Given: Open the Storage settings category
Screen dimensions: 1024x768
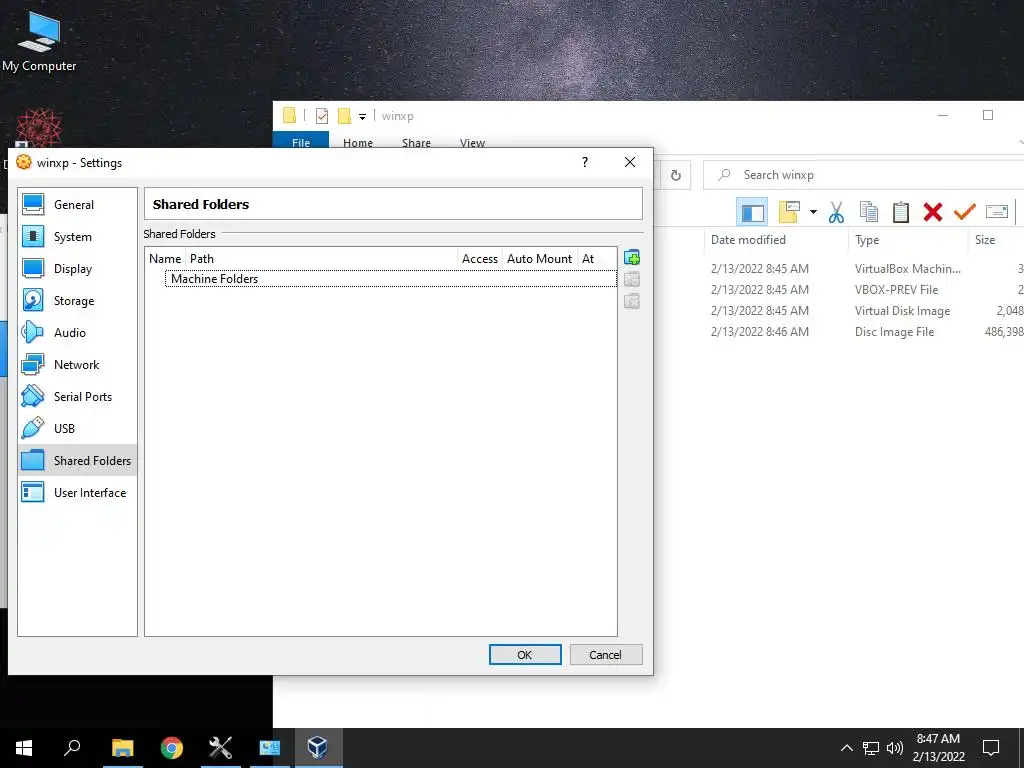Looking at the screenshot, I should pyautogui.click(x=77, y=300).
